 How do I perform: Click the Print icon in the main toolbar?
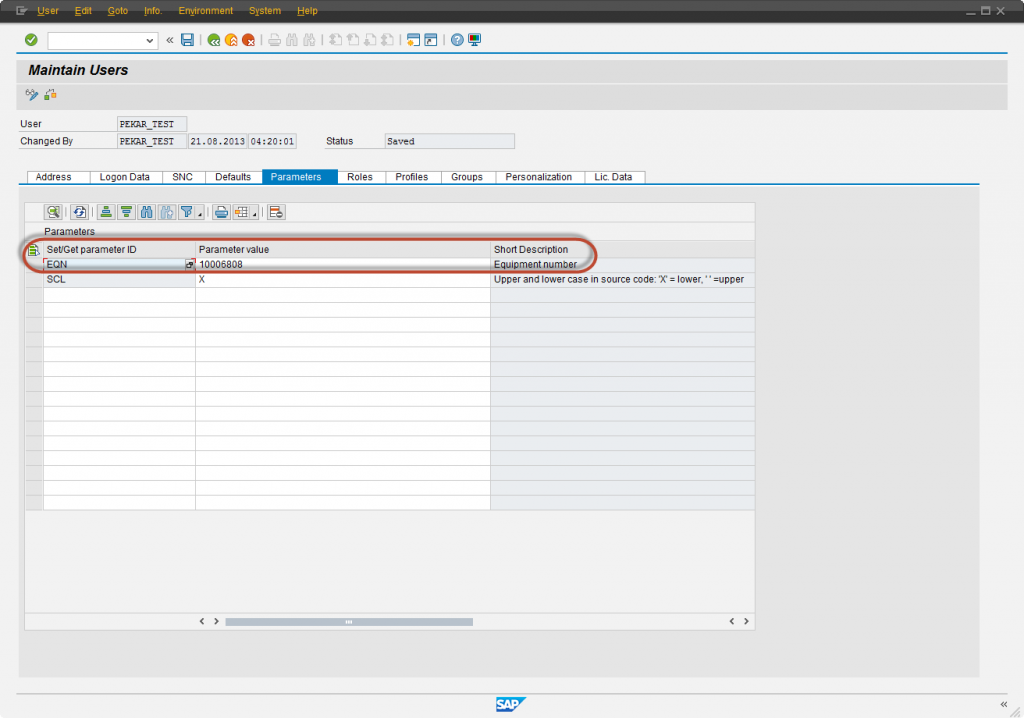(x=275, y=41)
